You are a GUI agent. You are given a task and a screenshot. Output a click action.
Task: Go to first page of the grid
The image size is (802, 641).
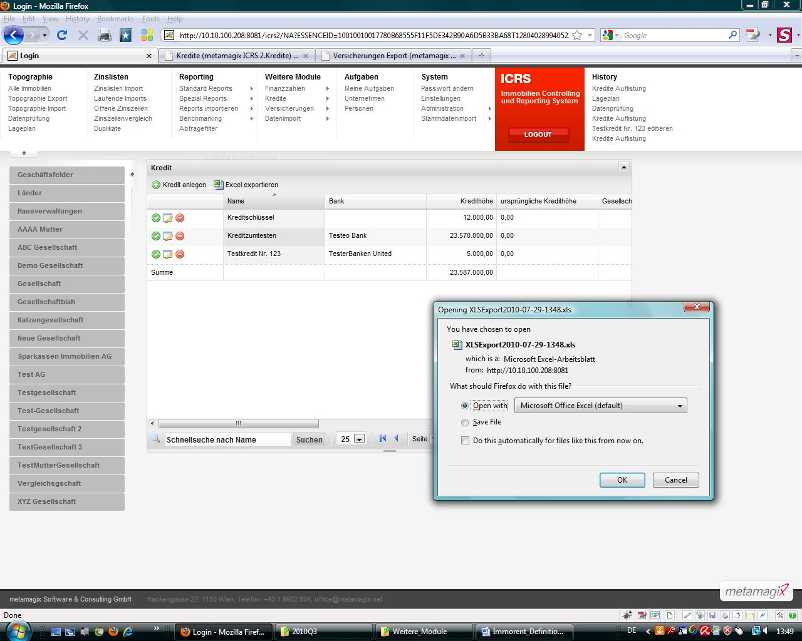pyautogui.click(x=383, y=439)
